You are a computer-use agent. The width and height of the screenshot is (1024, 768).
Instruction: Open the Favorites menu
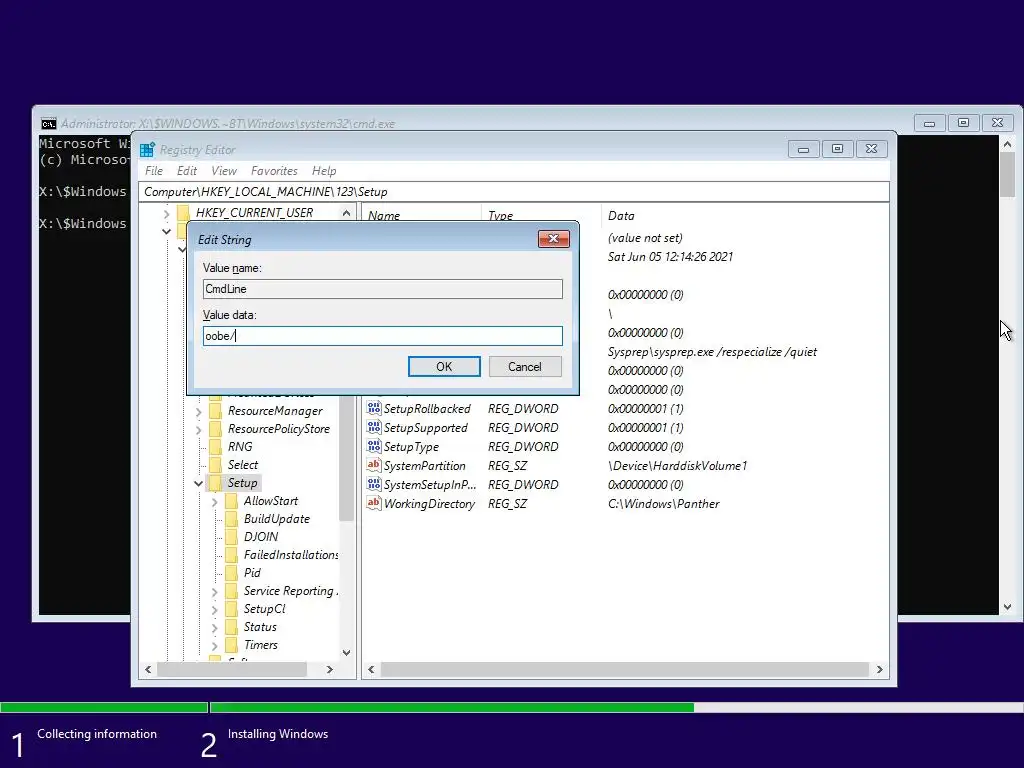pyautogui.click(x=274, y=170)
